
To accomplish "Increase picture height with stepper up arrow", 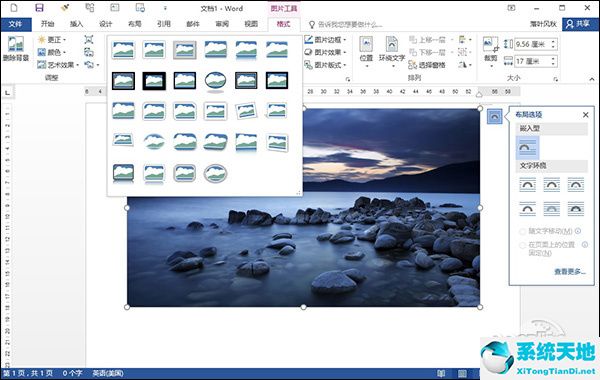I will [x=553, y=41].
